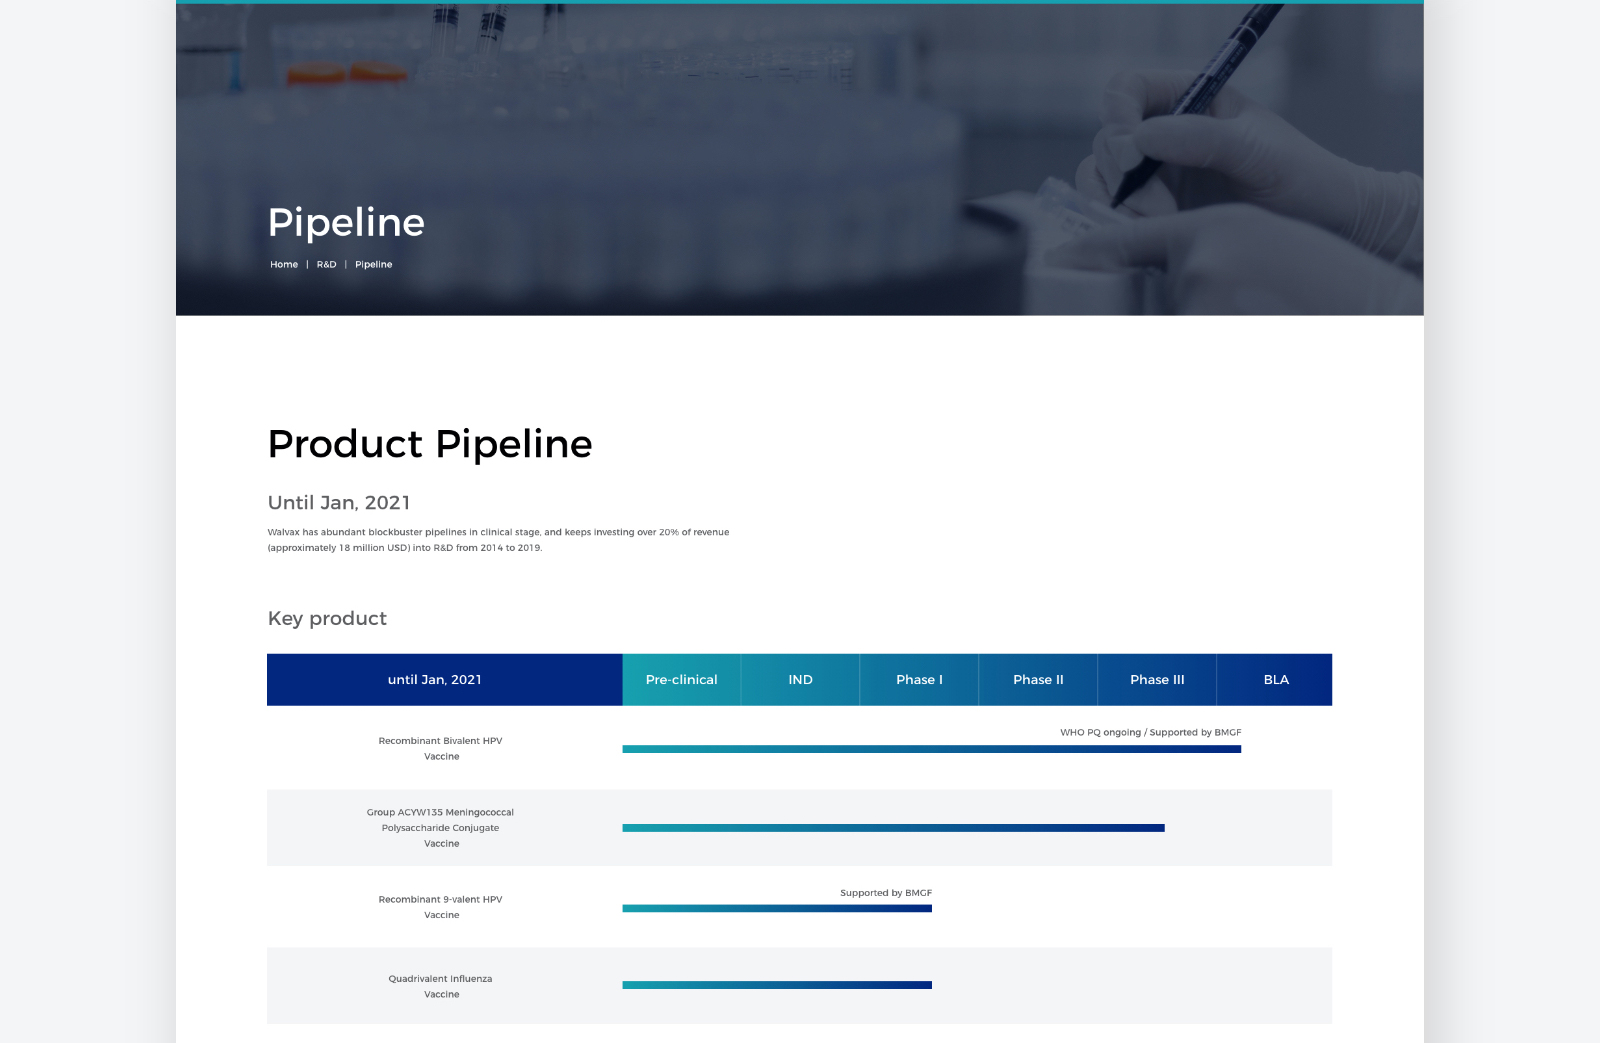
Task: Select the Pipeline breadcrumb item
Action: 373,265
